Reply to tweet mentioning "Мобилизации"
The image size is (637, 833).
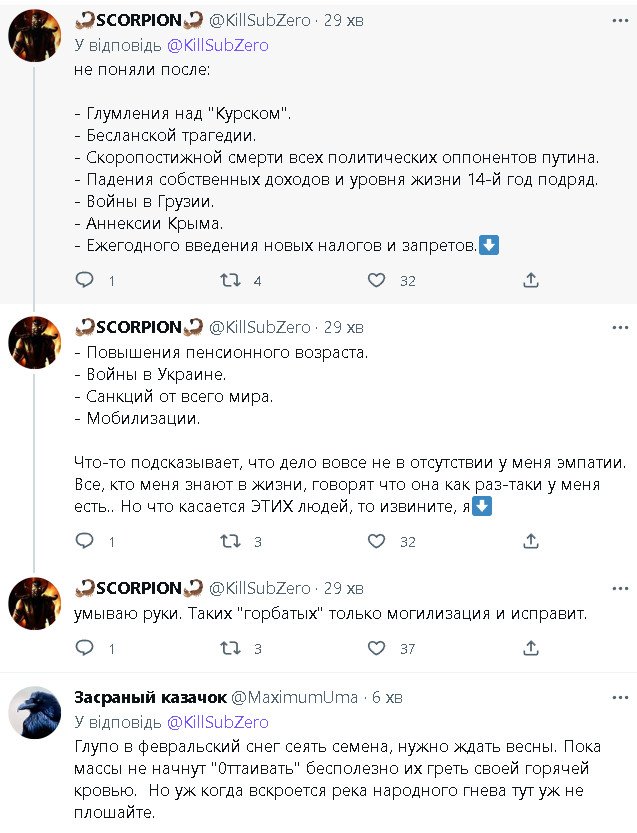pos(85,541)
